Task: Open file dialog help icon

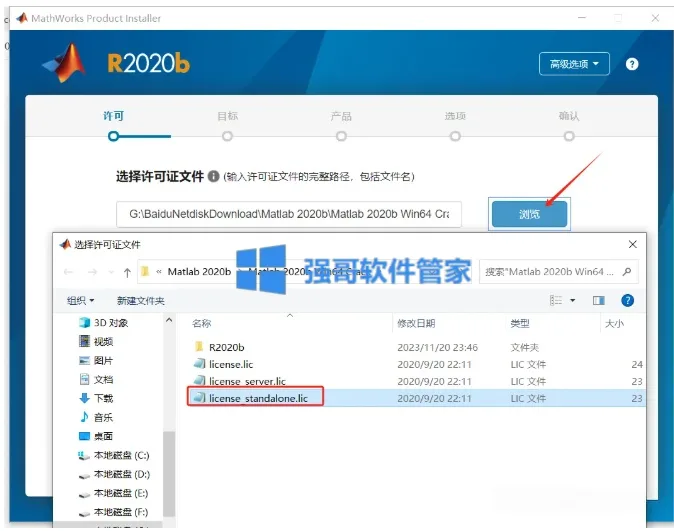Action: (x=627, y=300)
